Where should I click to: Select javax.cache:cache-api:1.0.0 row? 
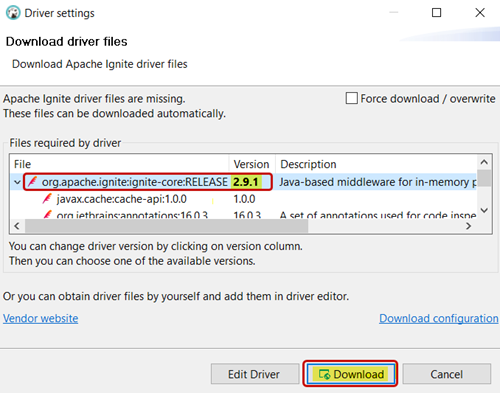(x=243, y=199)
